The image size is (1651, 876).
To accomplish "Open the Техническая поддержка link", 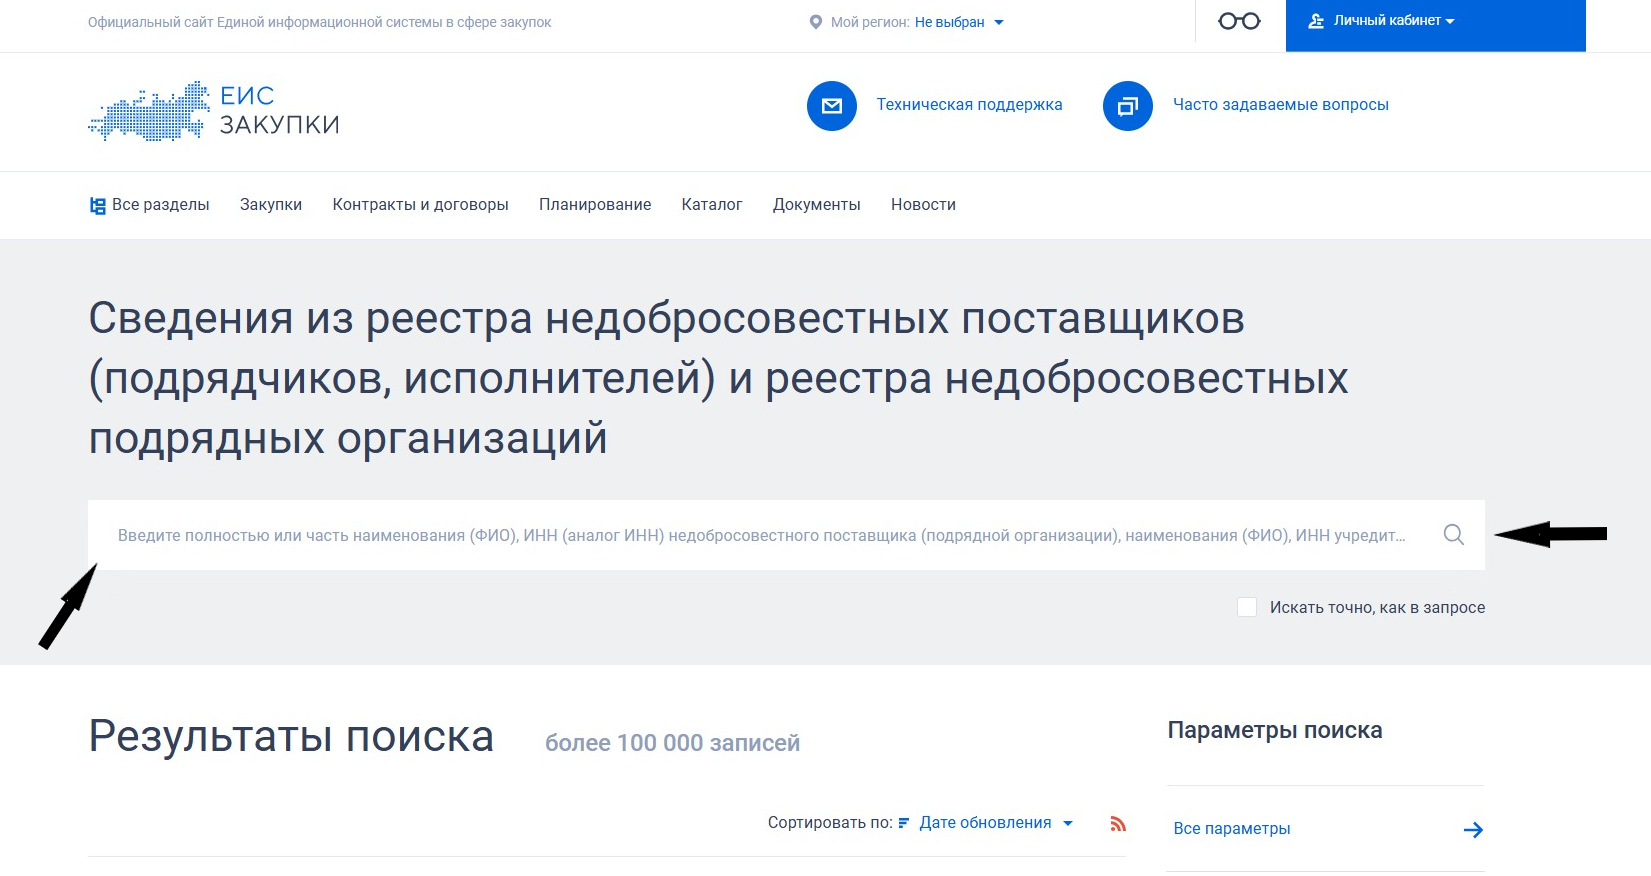I will coord(969,105).
